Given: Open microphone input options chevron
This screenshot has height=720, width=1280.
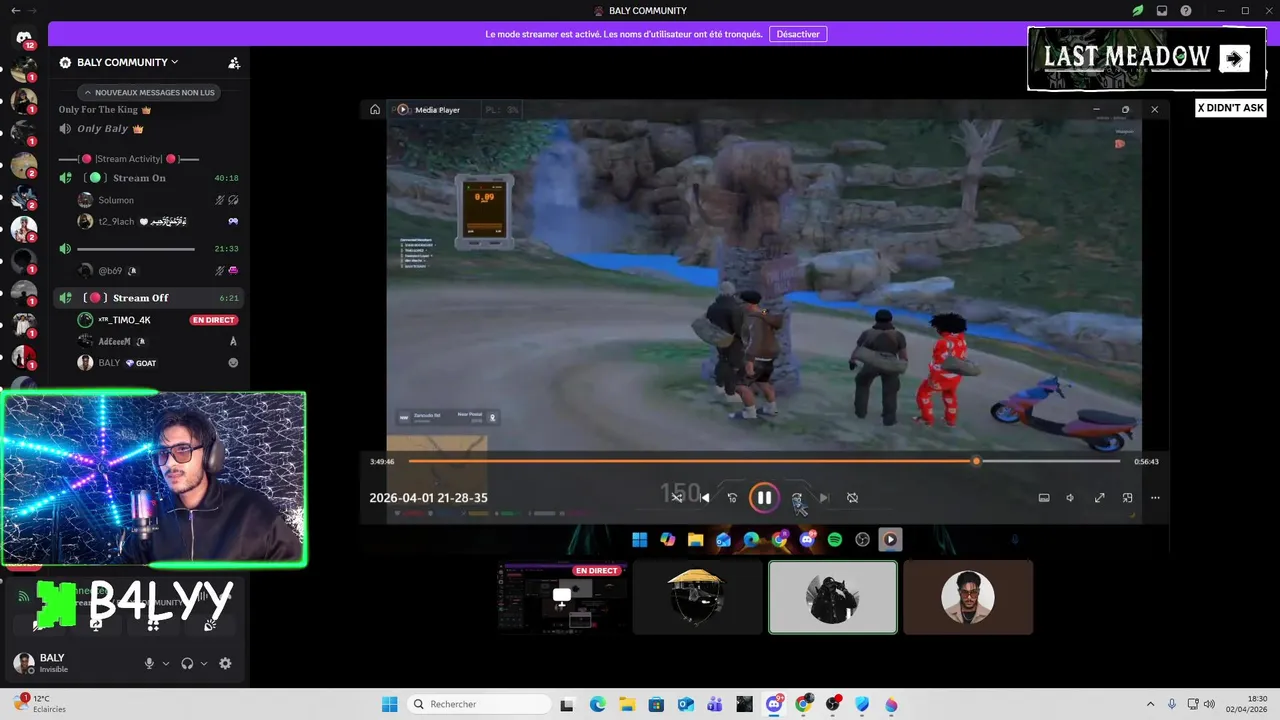Looking at the screenshot, I should 166,663.
